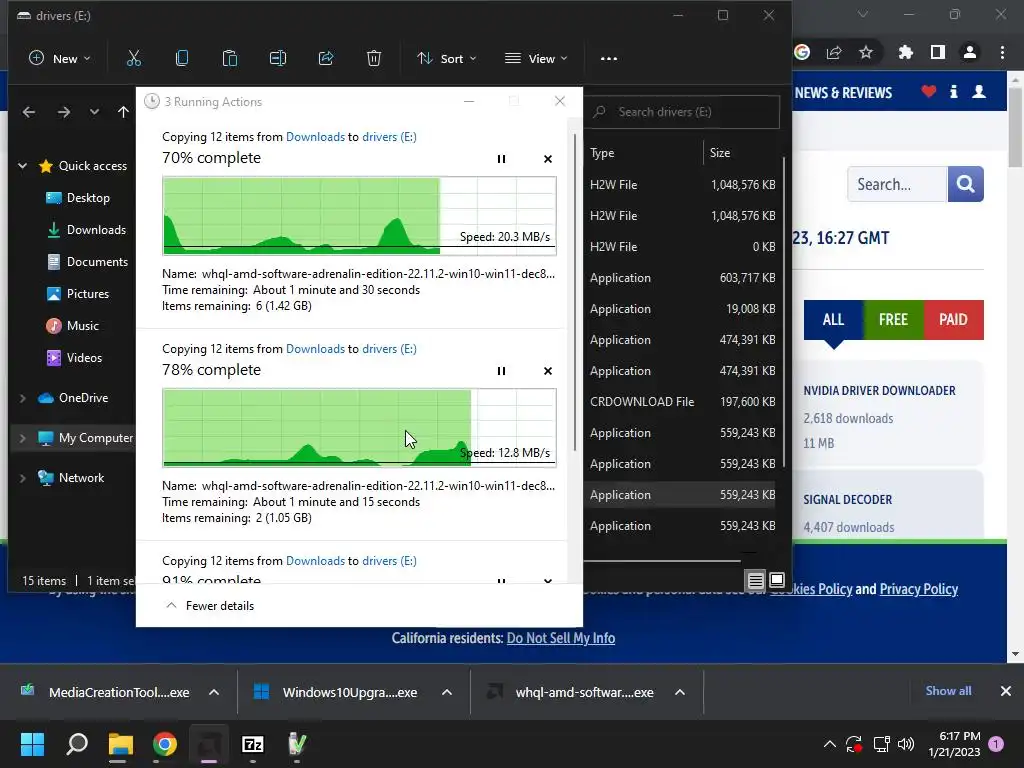Screen dimensions: 1024x768
Task: Click the Copy icon in File Explorer toolbar
Action: pyautogui.click(x=182, y=58)
